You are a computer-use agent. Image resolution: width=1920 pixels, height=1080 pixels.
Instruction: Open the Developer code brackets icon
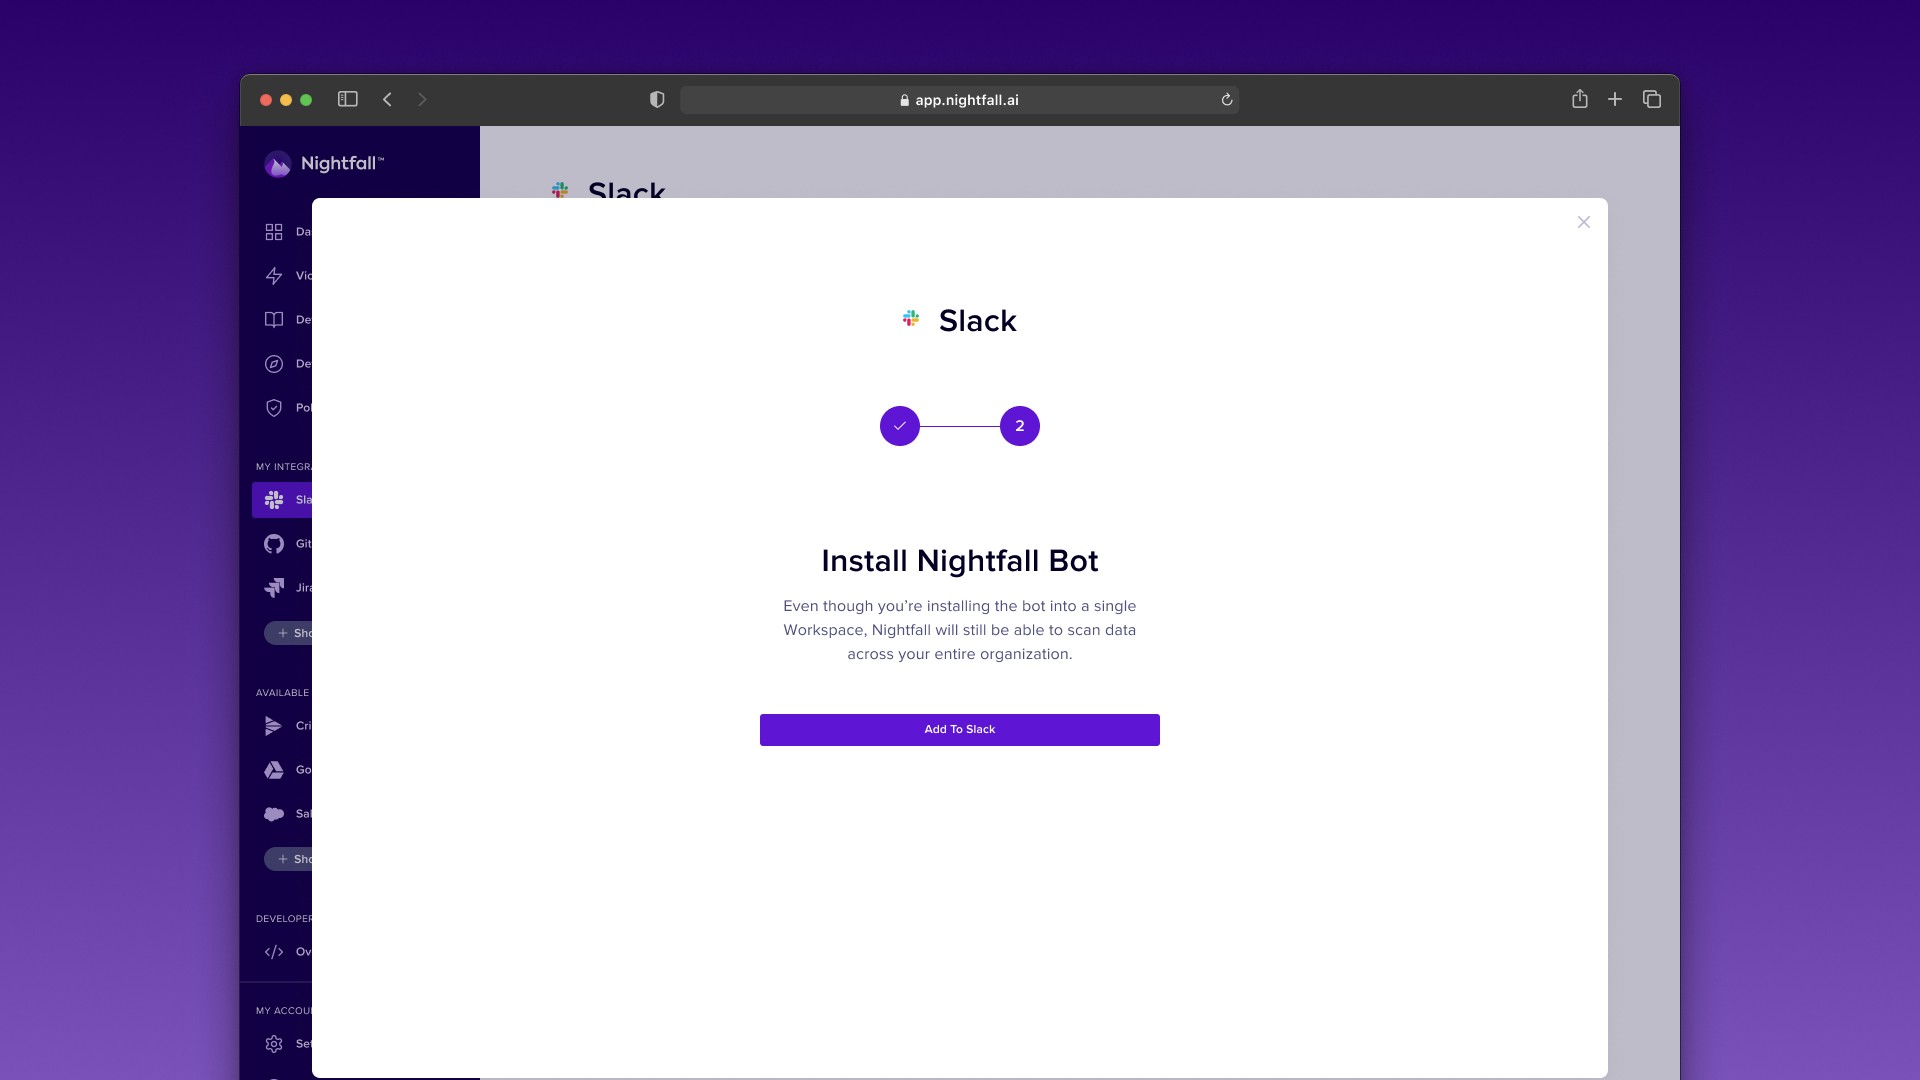point(274,952)
